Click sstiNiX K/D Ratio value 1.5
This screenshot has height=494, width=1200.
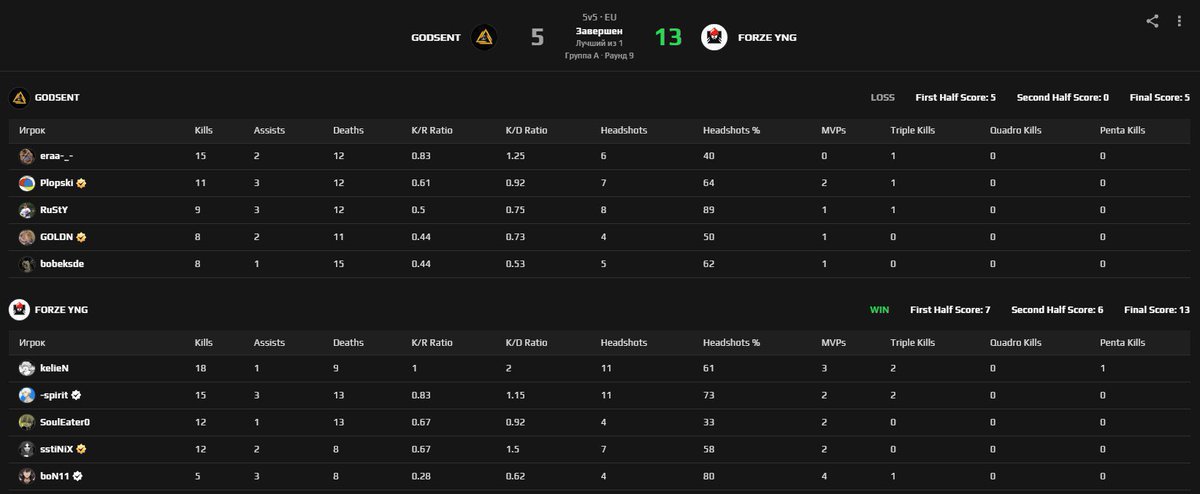[512, 449]
